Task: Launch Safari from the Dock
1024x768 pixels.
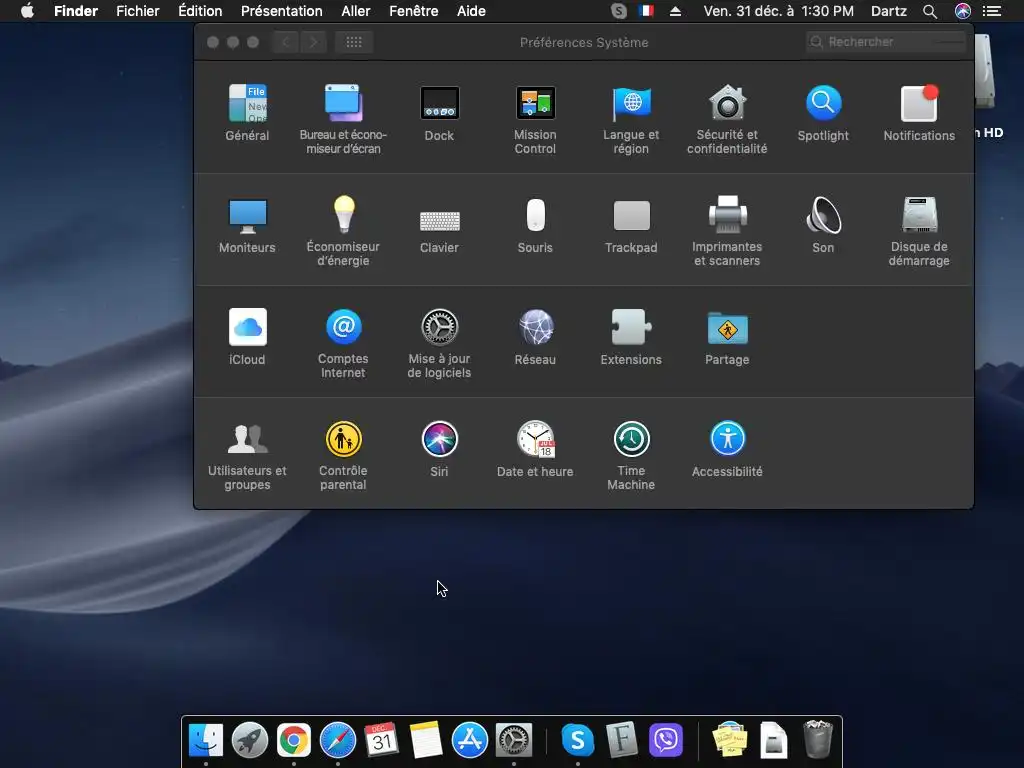Action: (338, 740)
